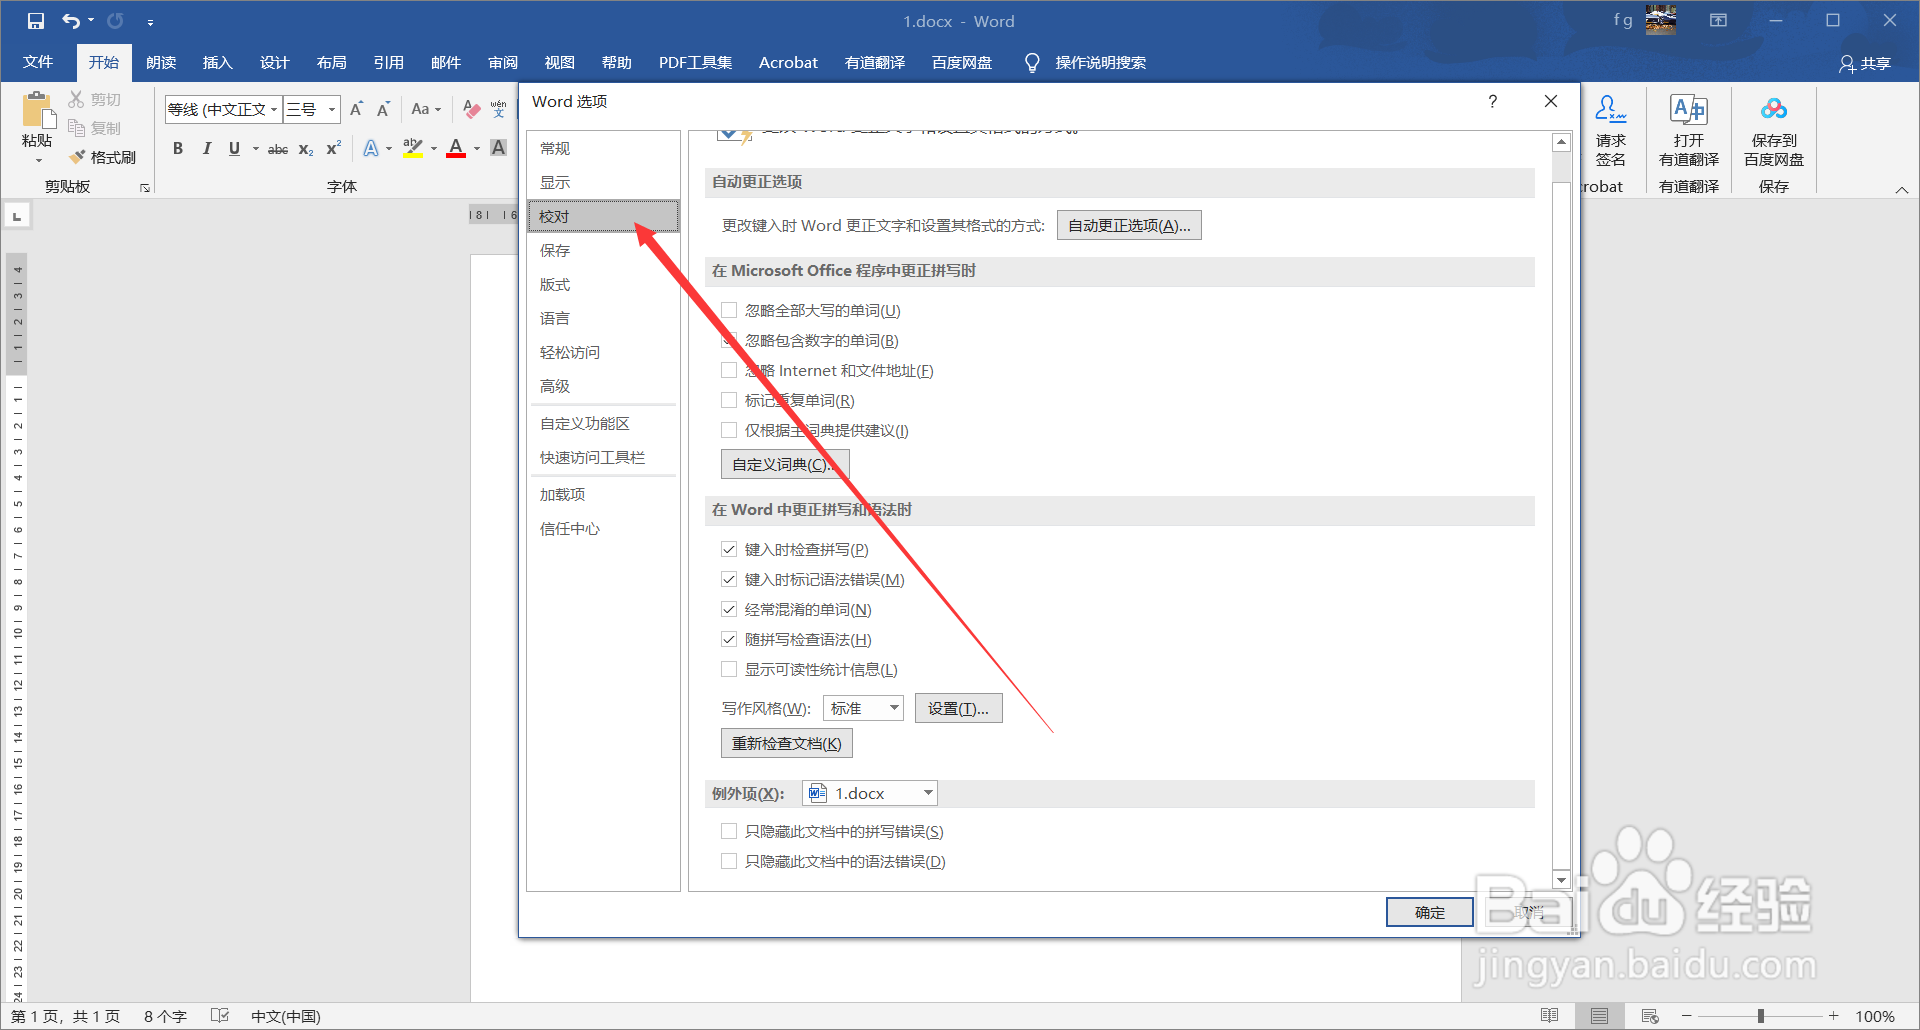1920x1030 pixels.
Task: Uncheck 随拼写检查语法 checkbox
Action: tap(729, 640)
